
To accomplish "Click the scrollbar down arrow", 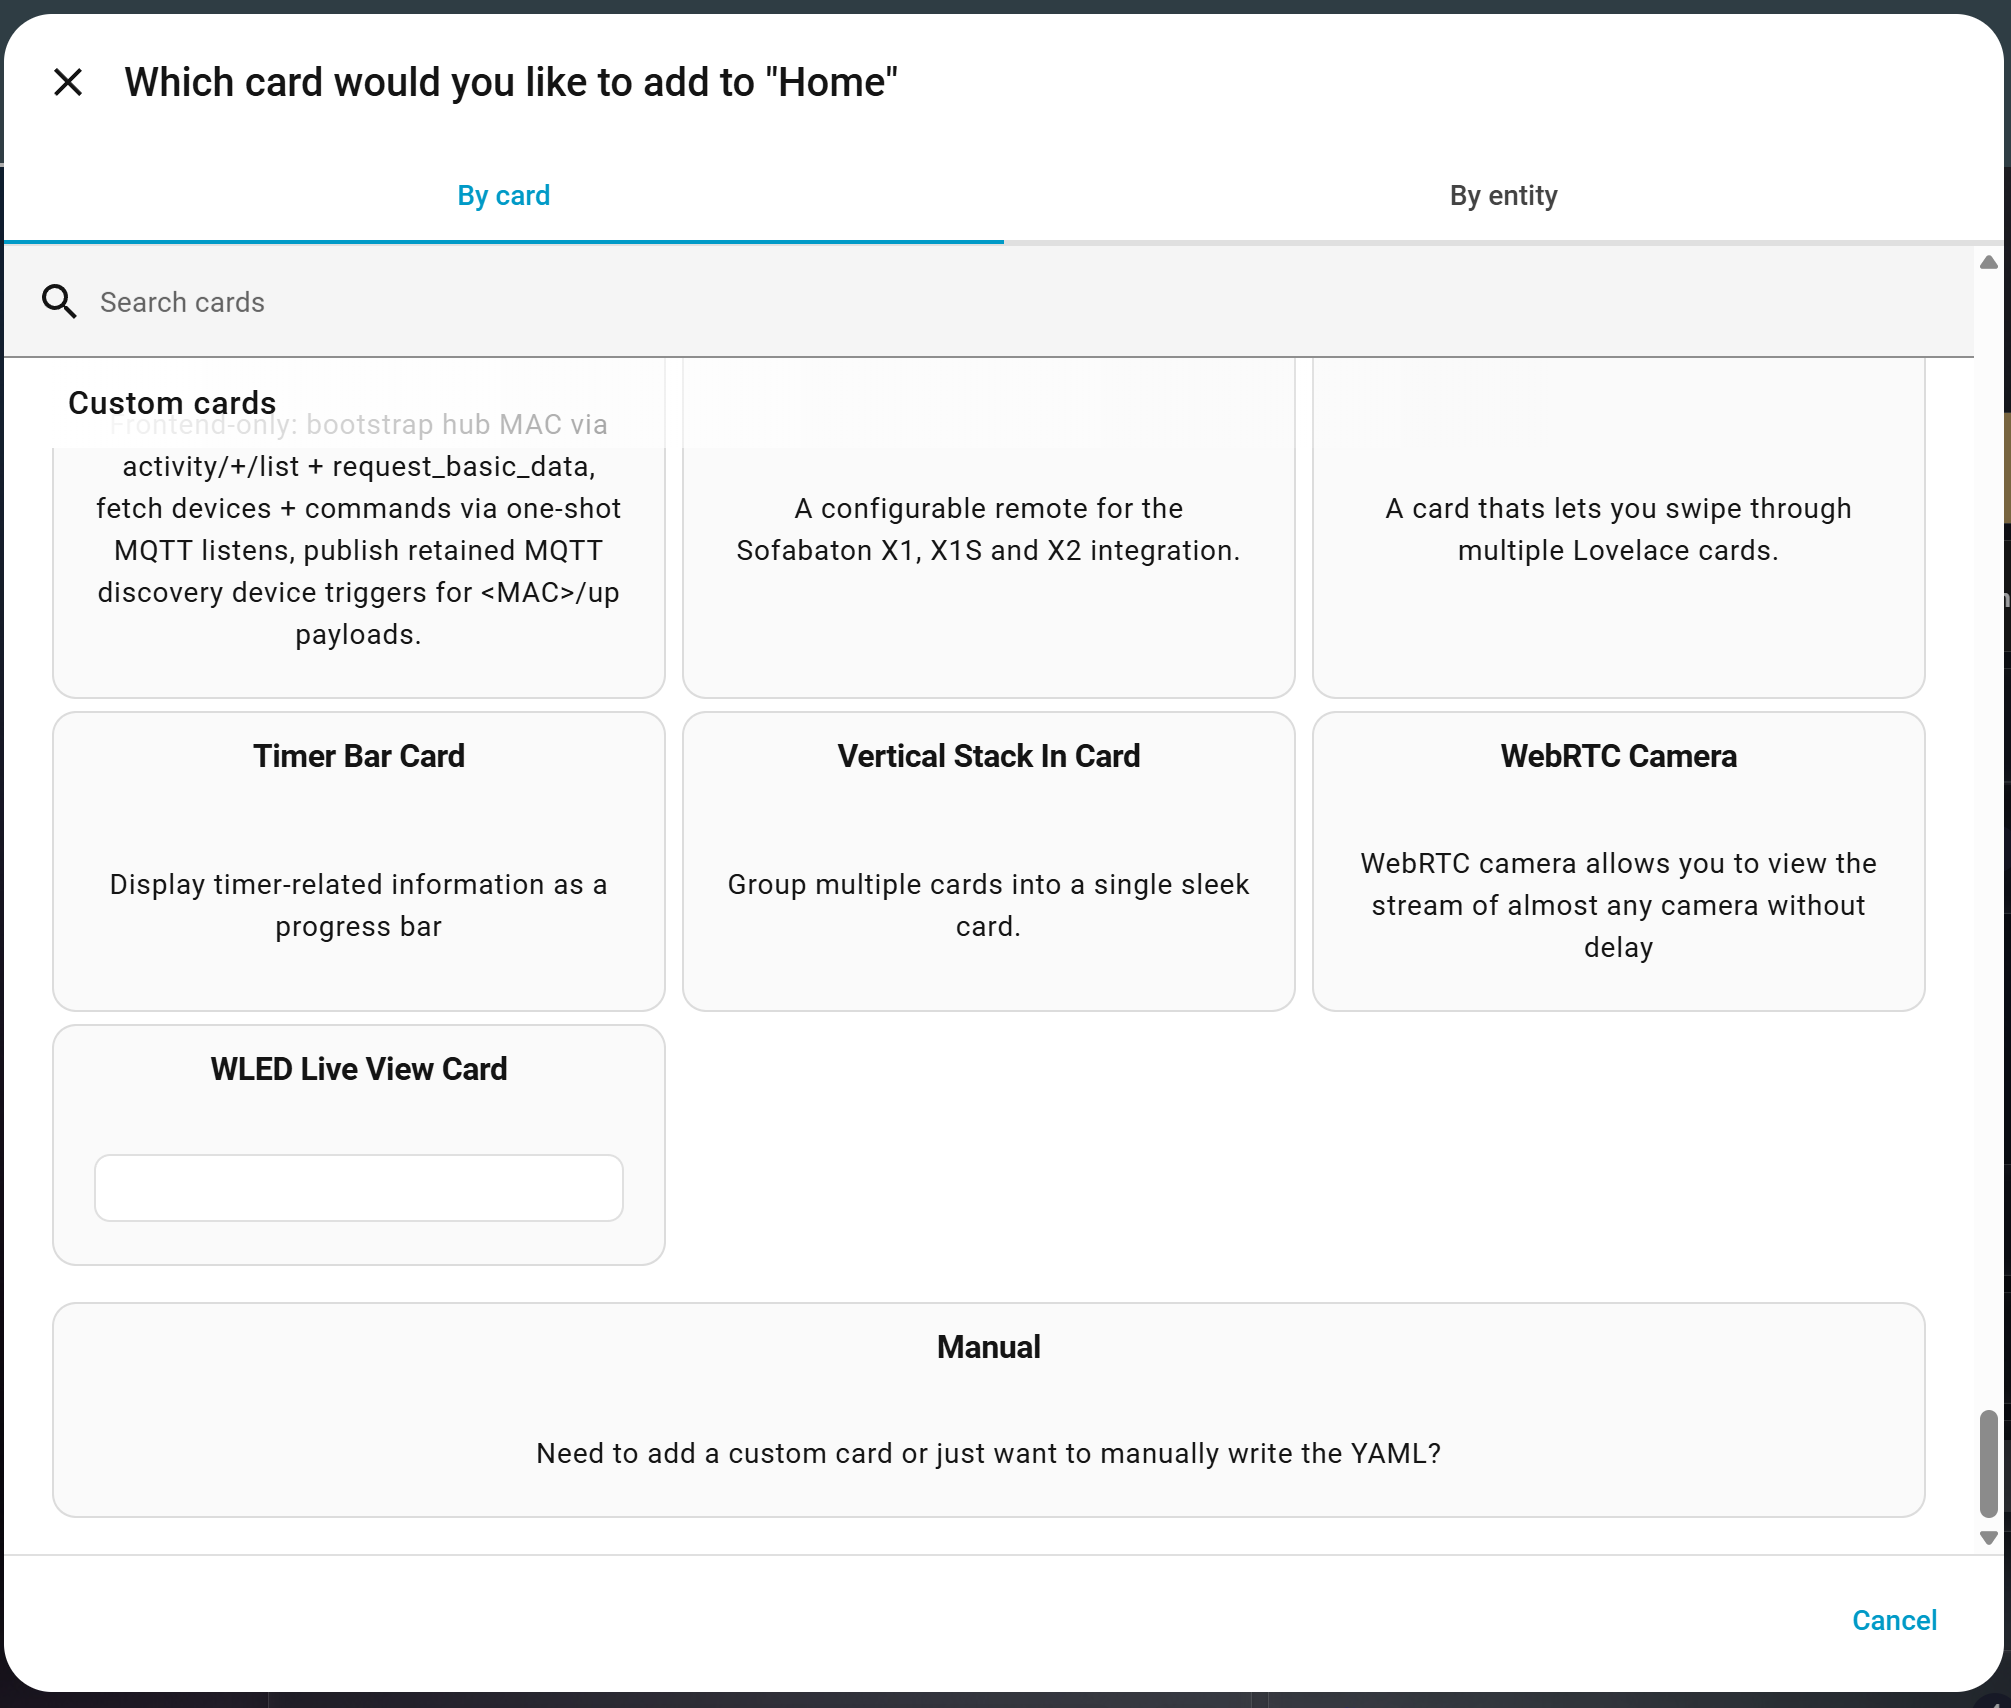I will pos(1988,1538).
